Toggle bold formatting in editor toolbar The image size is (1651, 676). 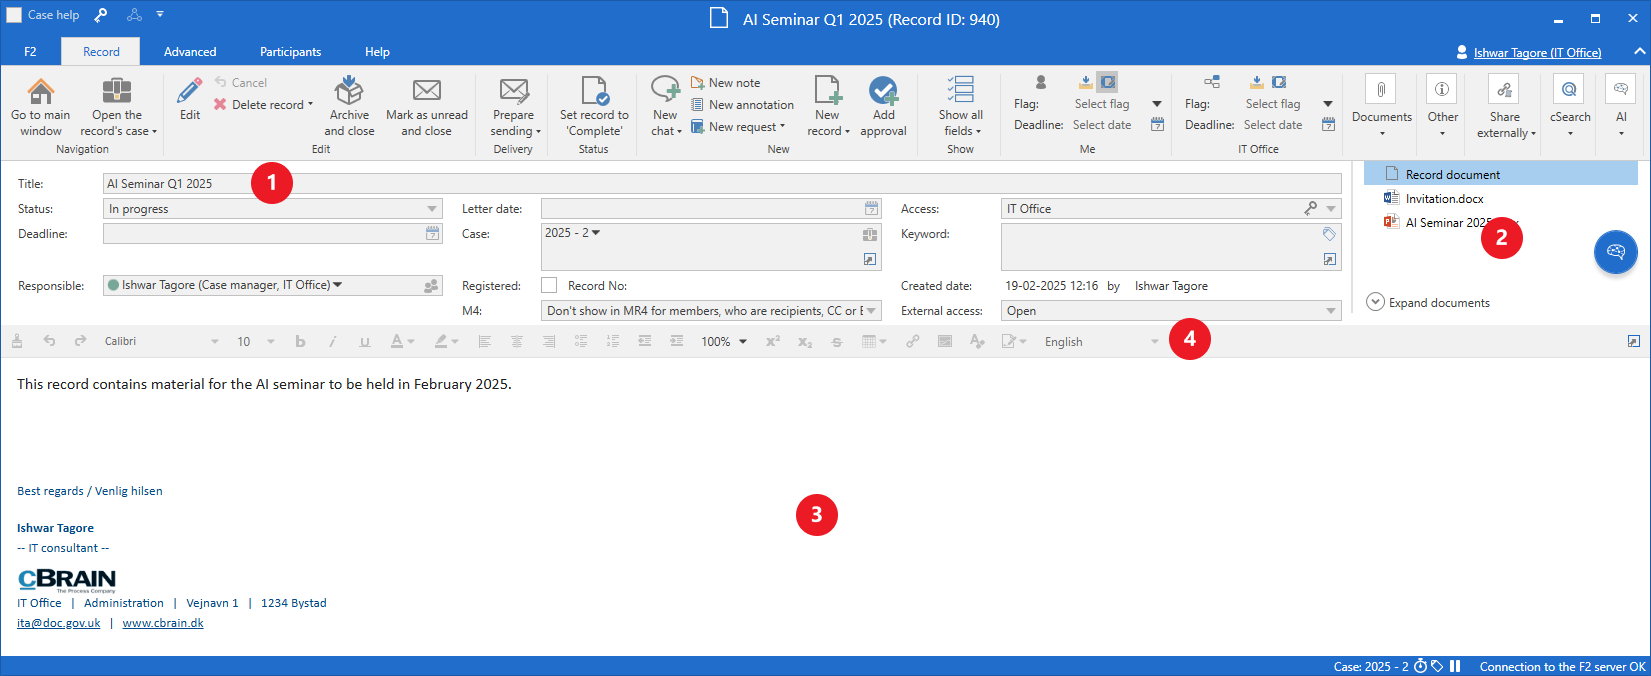tap(300, 342)
